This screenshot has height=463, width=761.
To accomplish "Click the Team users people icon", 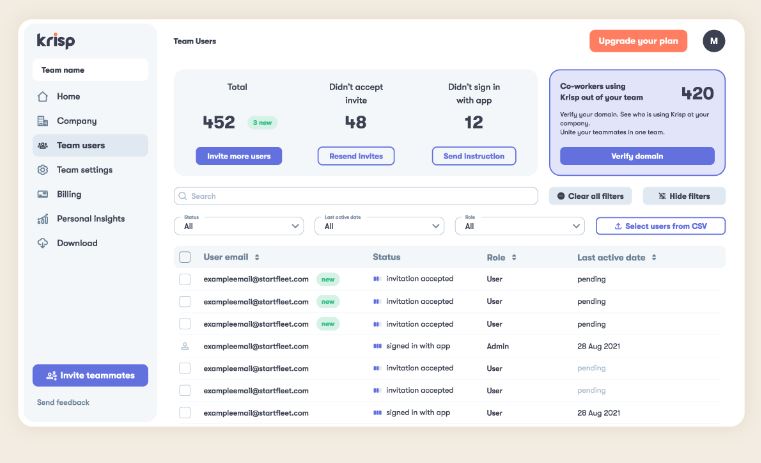I will tap(43, 146).
